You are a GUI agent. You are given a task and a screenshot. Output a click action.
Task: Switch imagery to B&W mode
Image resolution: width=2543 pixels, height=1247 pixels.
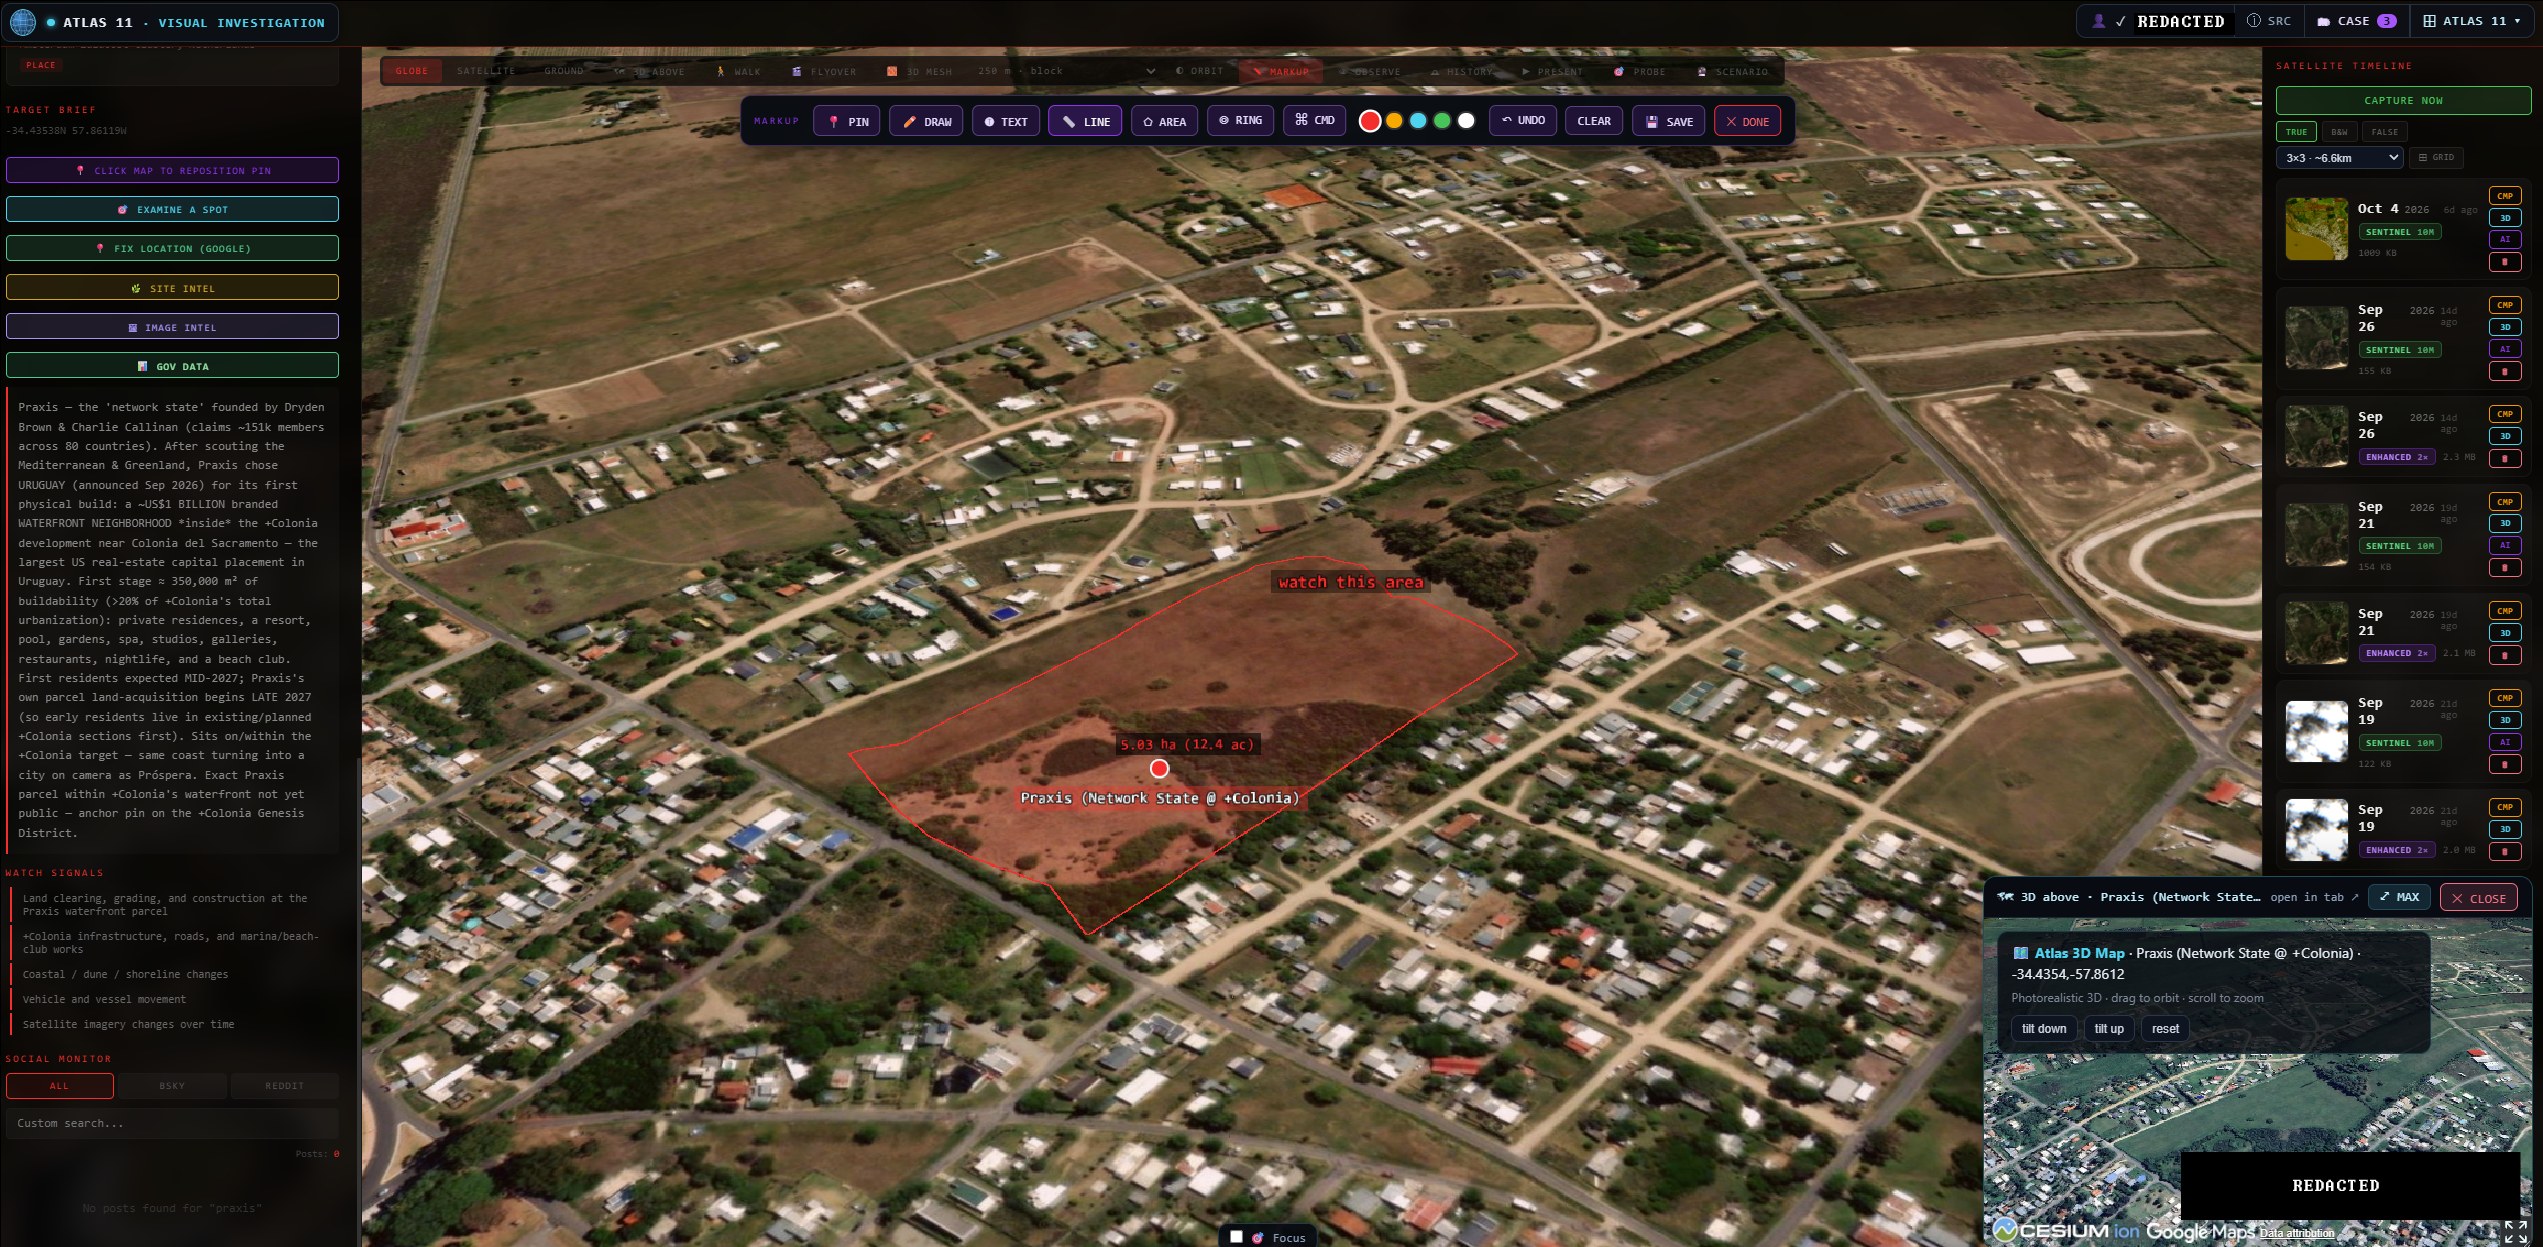pos(2339,132)
